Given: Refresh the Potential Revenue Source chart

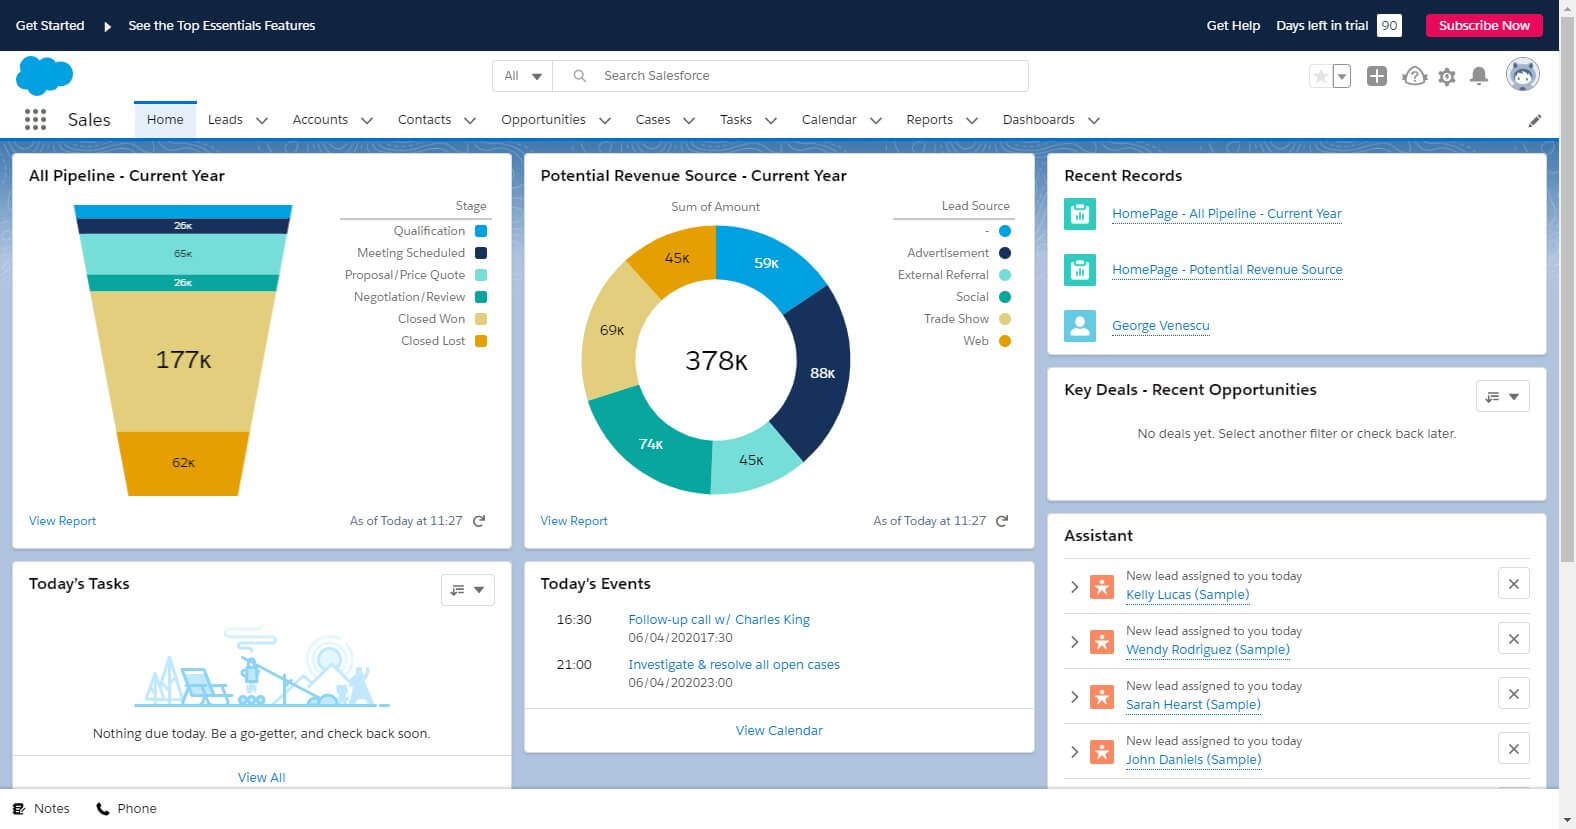Looking at the screenshot, I should 1002,521.
